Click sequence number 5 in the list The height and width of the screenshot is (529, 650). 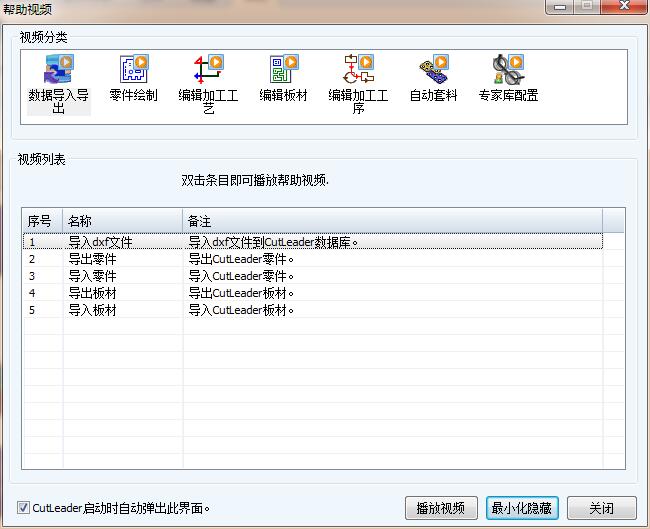tap(32, 310)
